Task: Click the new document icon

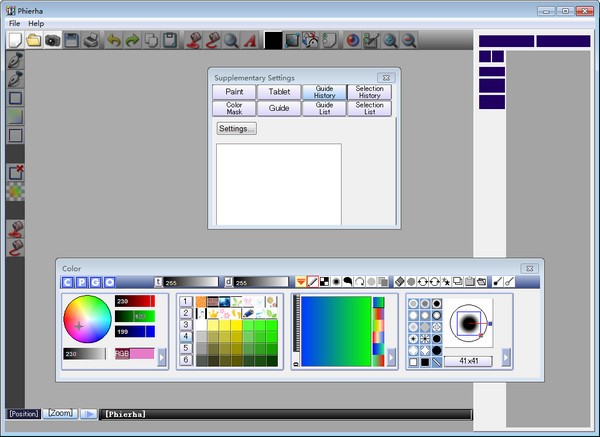Action: point(15,41)
